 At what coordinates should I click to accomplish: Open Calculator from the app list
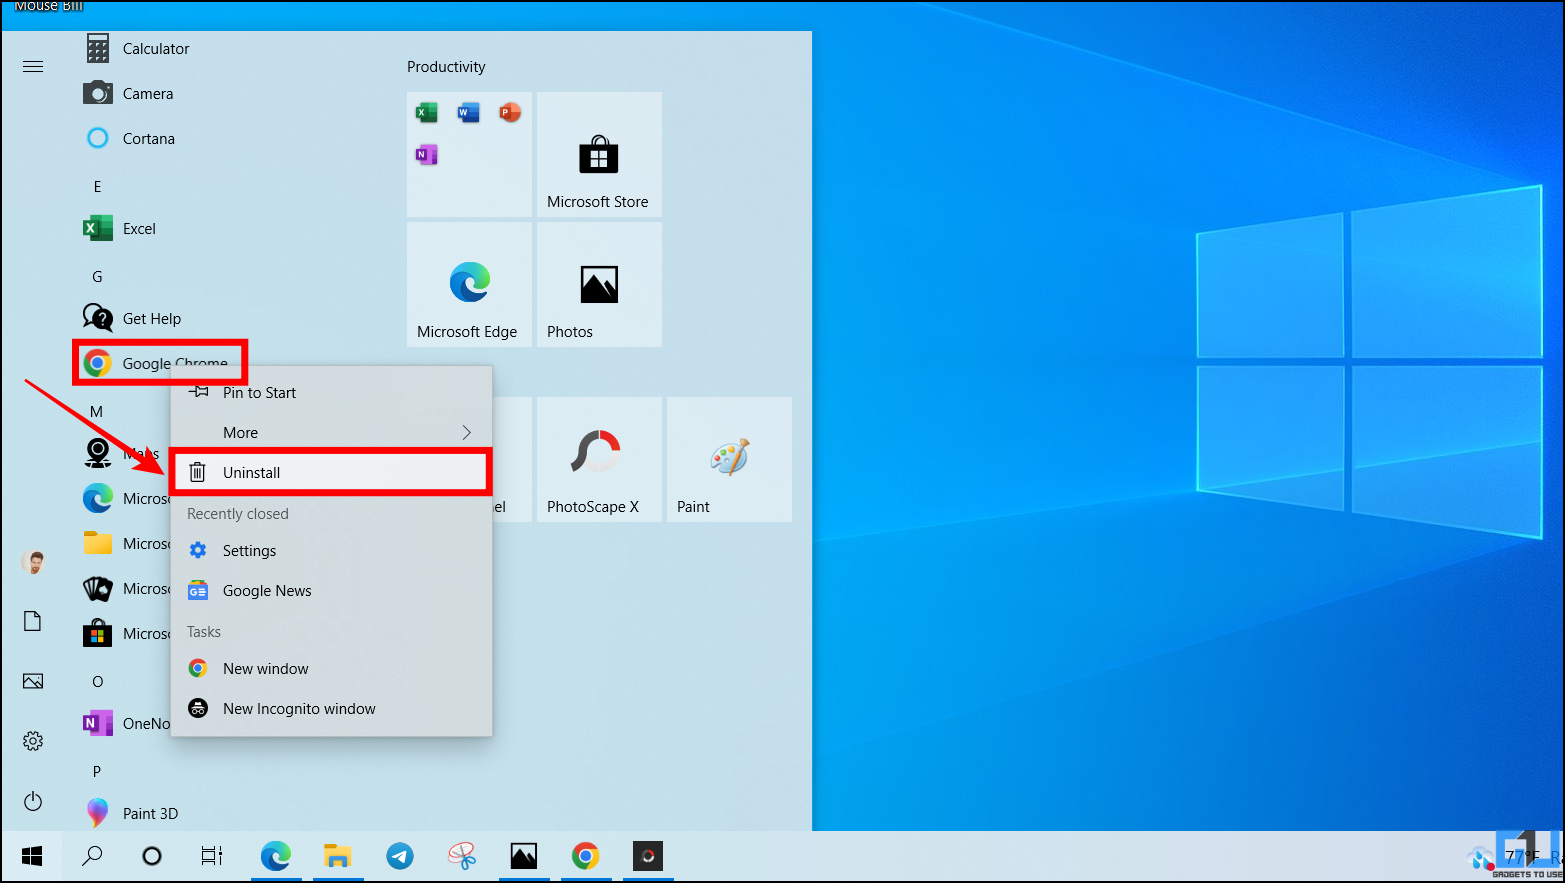pos(137,48)
